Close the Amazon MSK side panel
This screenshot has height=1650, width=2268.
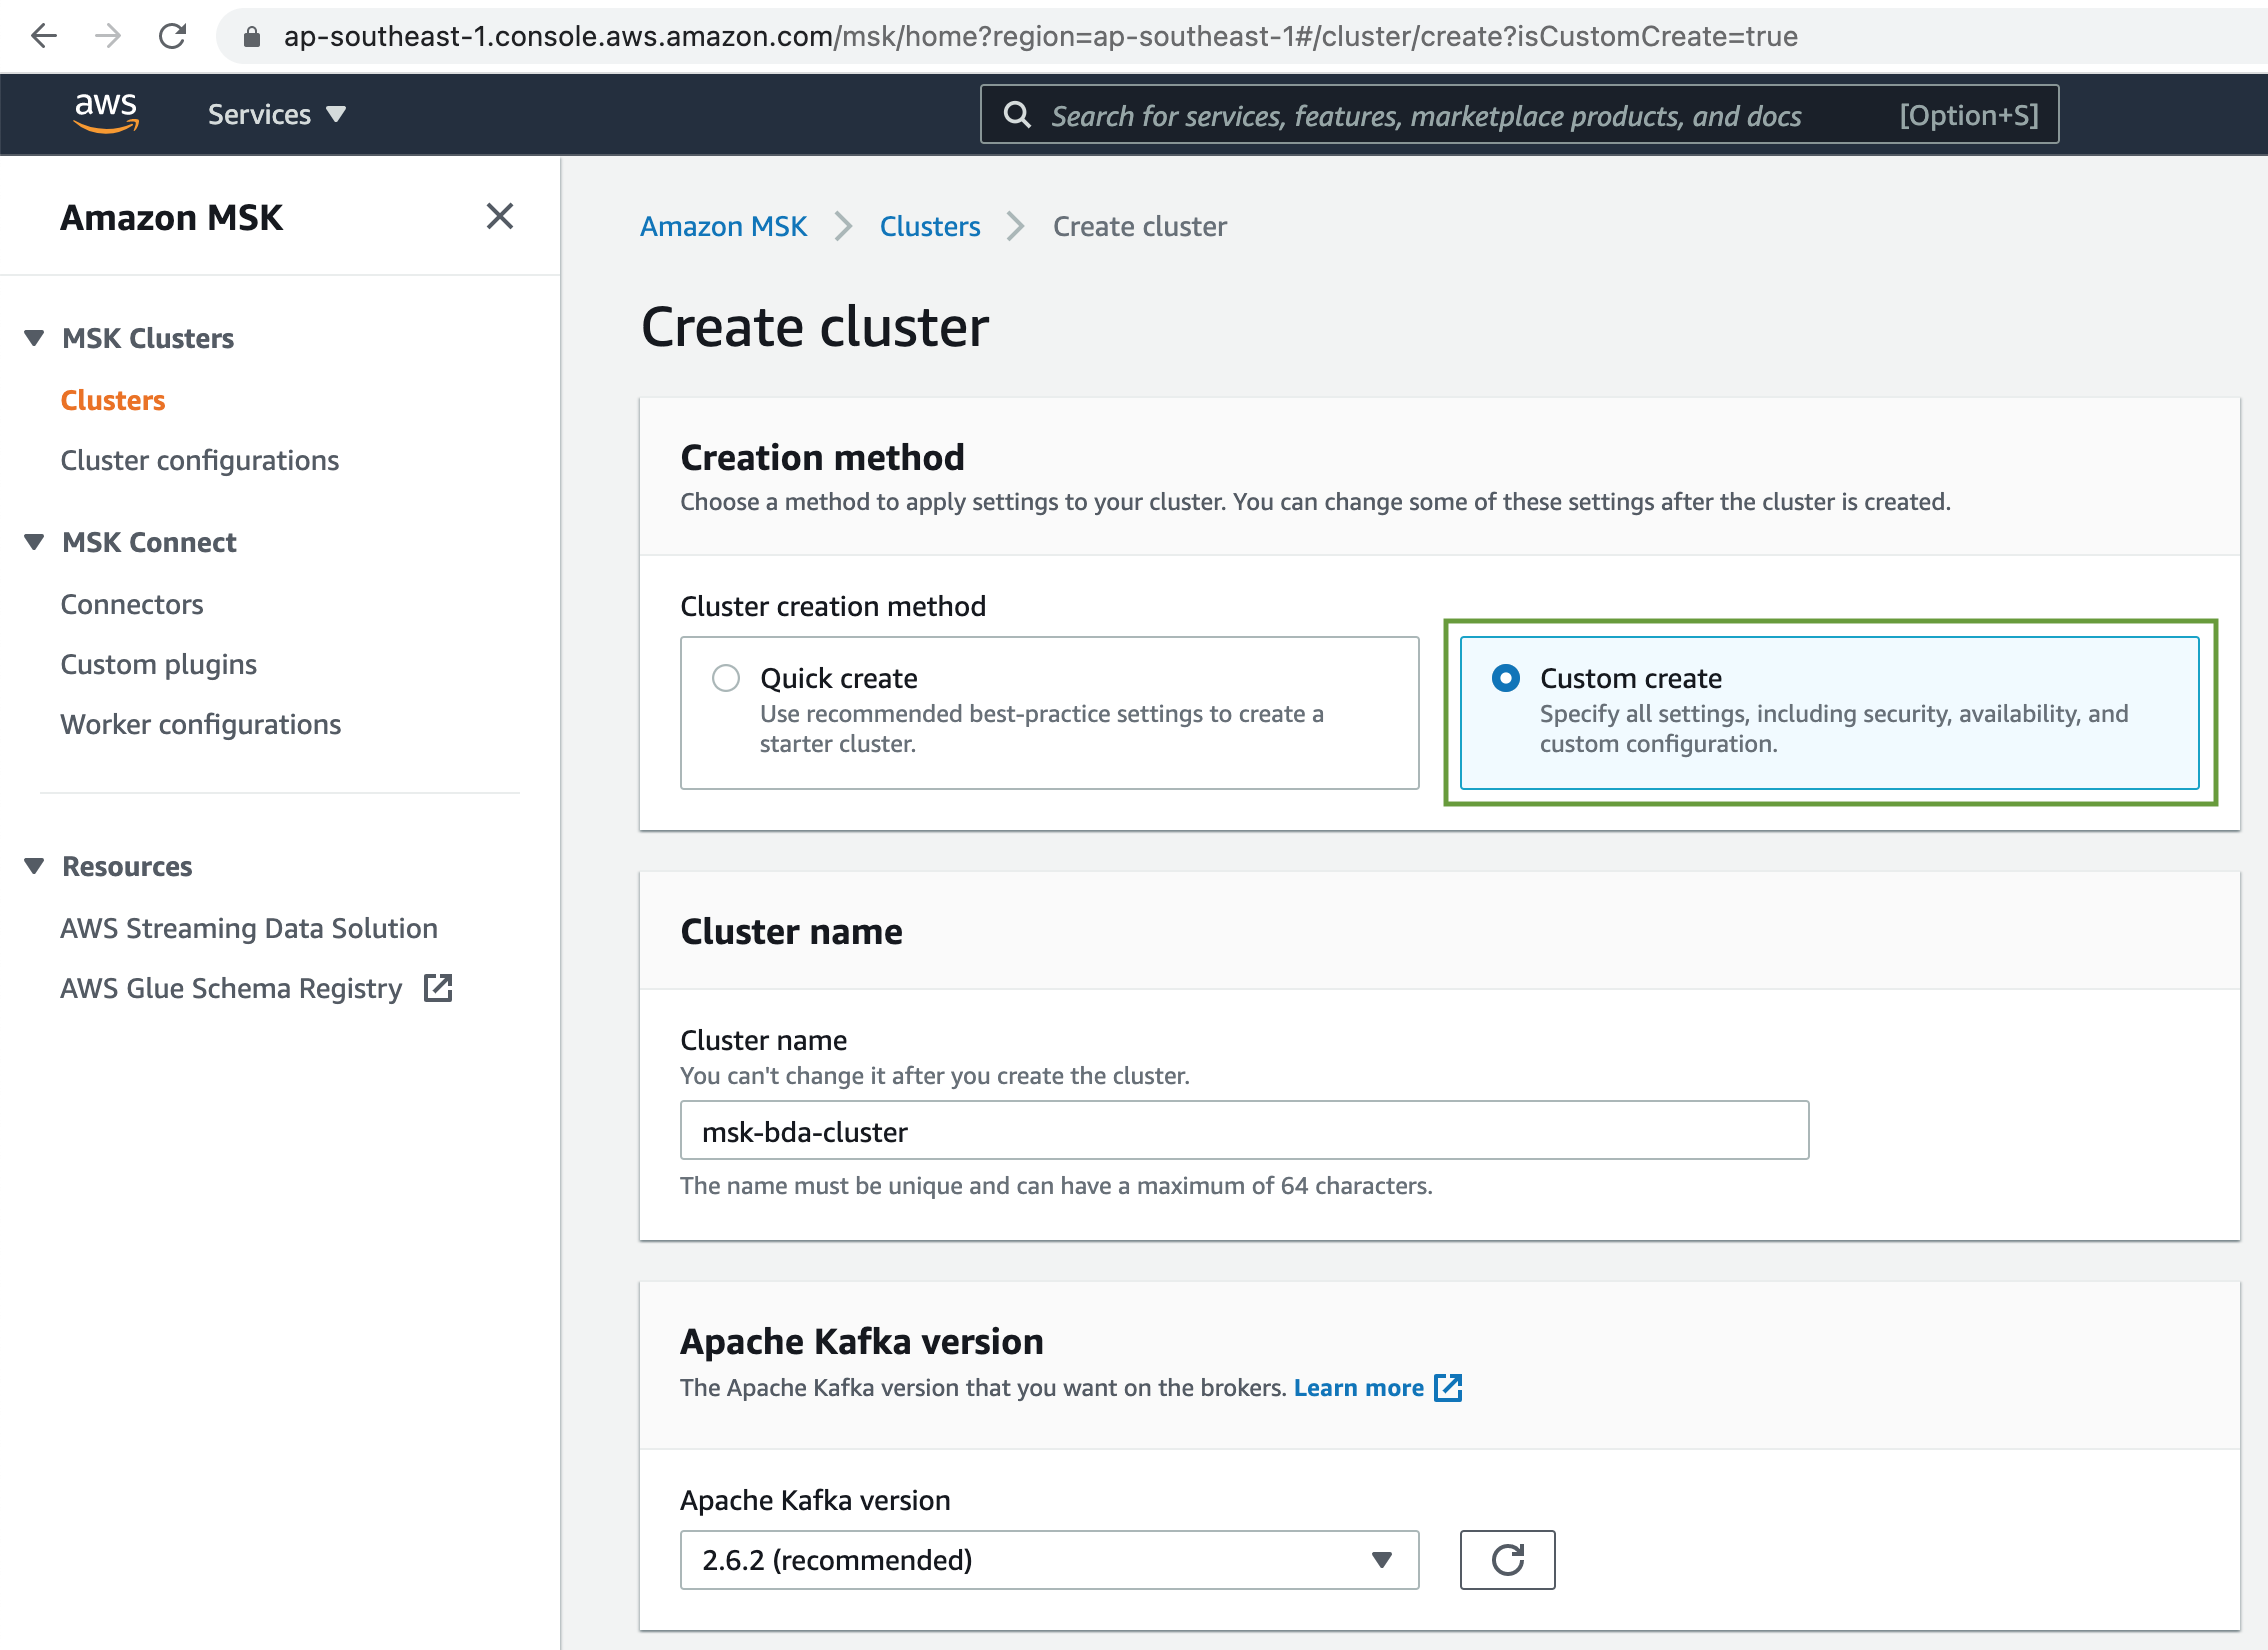pyautogui.click(x=500, y=216)
